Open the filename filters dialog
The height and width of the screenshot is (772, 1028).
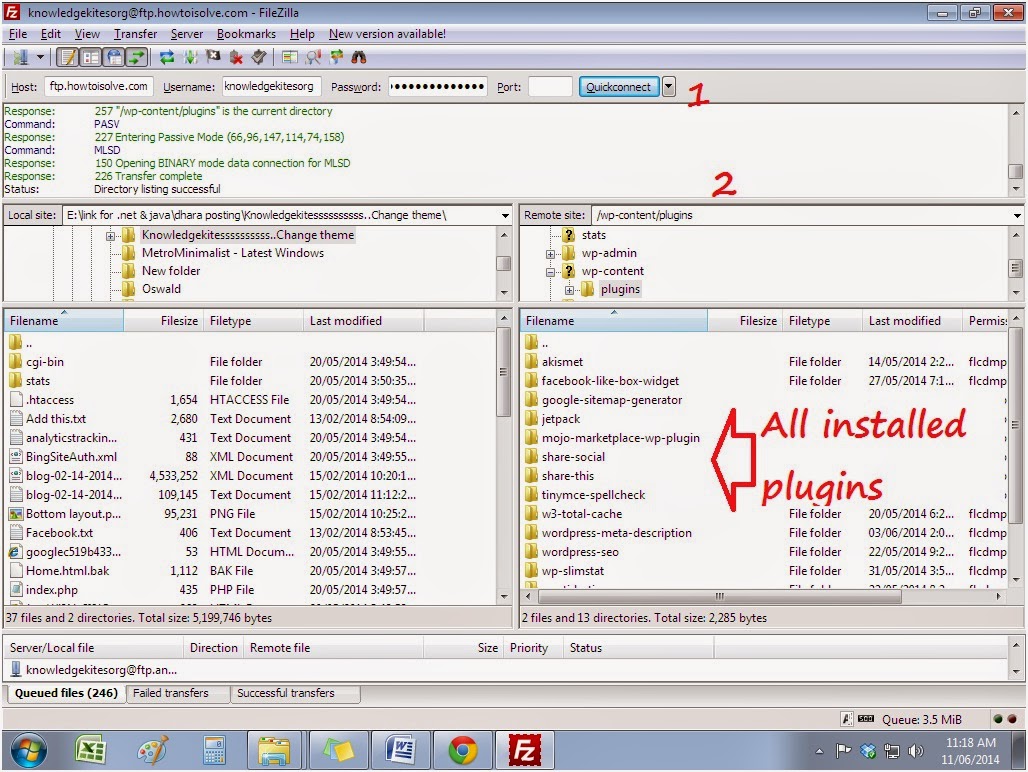point(315,55)
